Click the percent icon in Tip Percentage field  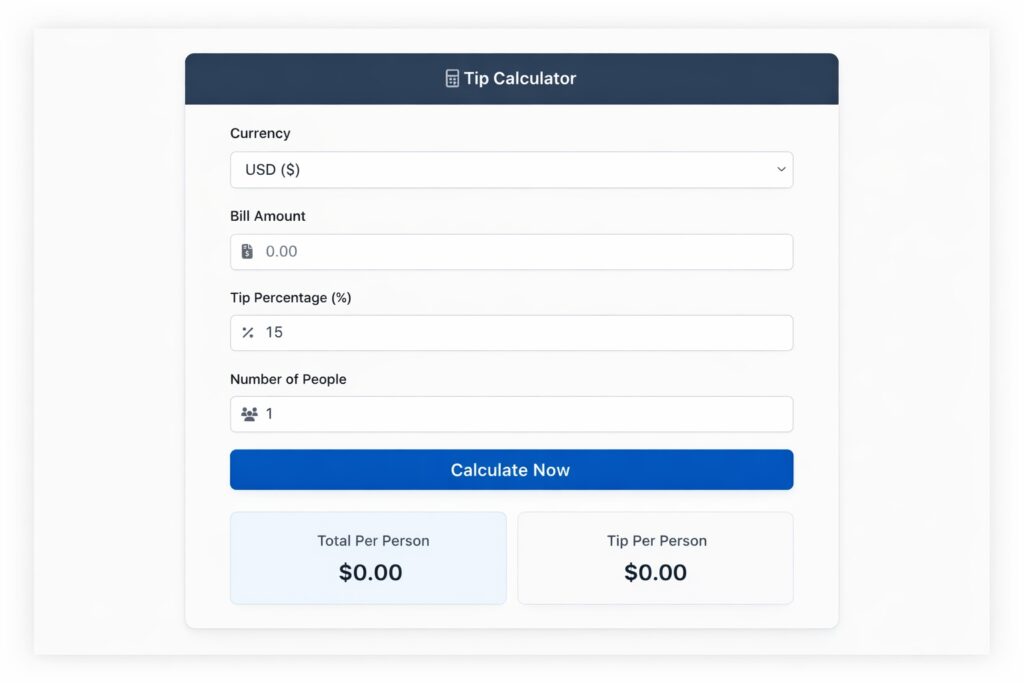(248, 332)
